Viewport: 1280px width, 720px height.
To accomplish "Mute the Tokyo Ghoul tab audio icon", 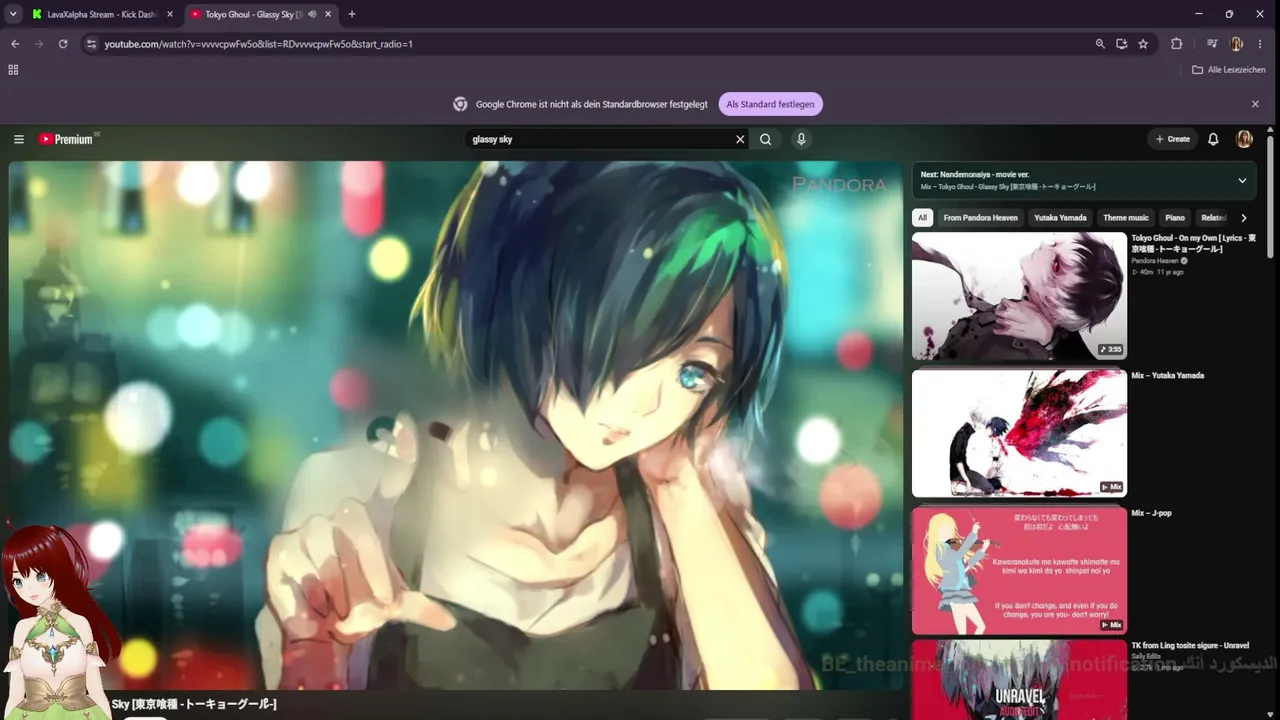I will pyautogui.click(x=312, y=14).
